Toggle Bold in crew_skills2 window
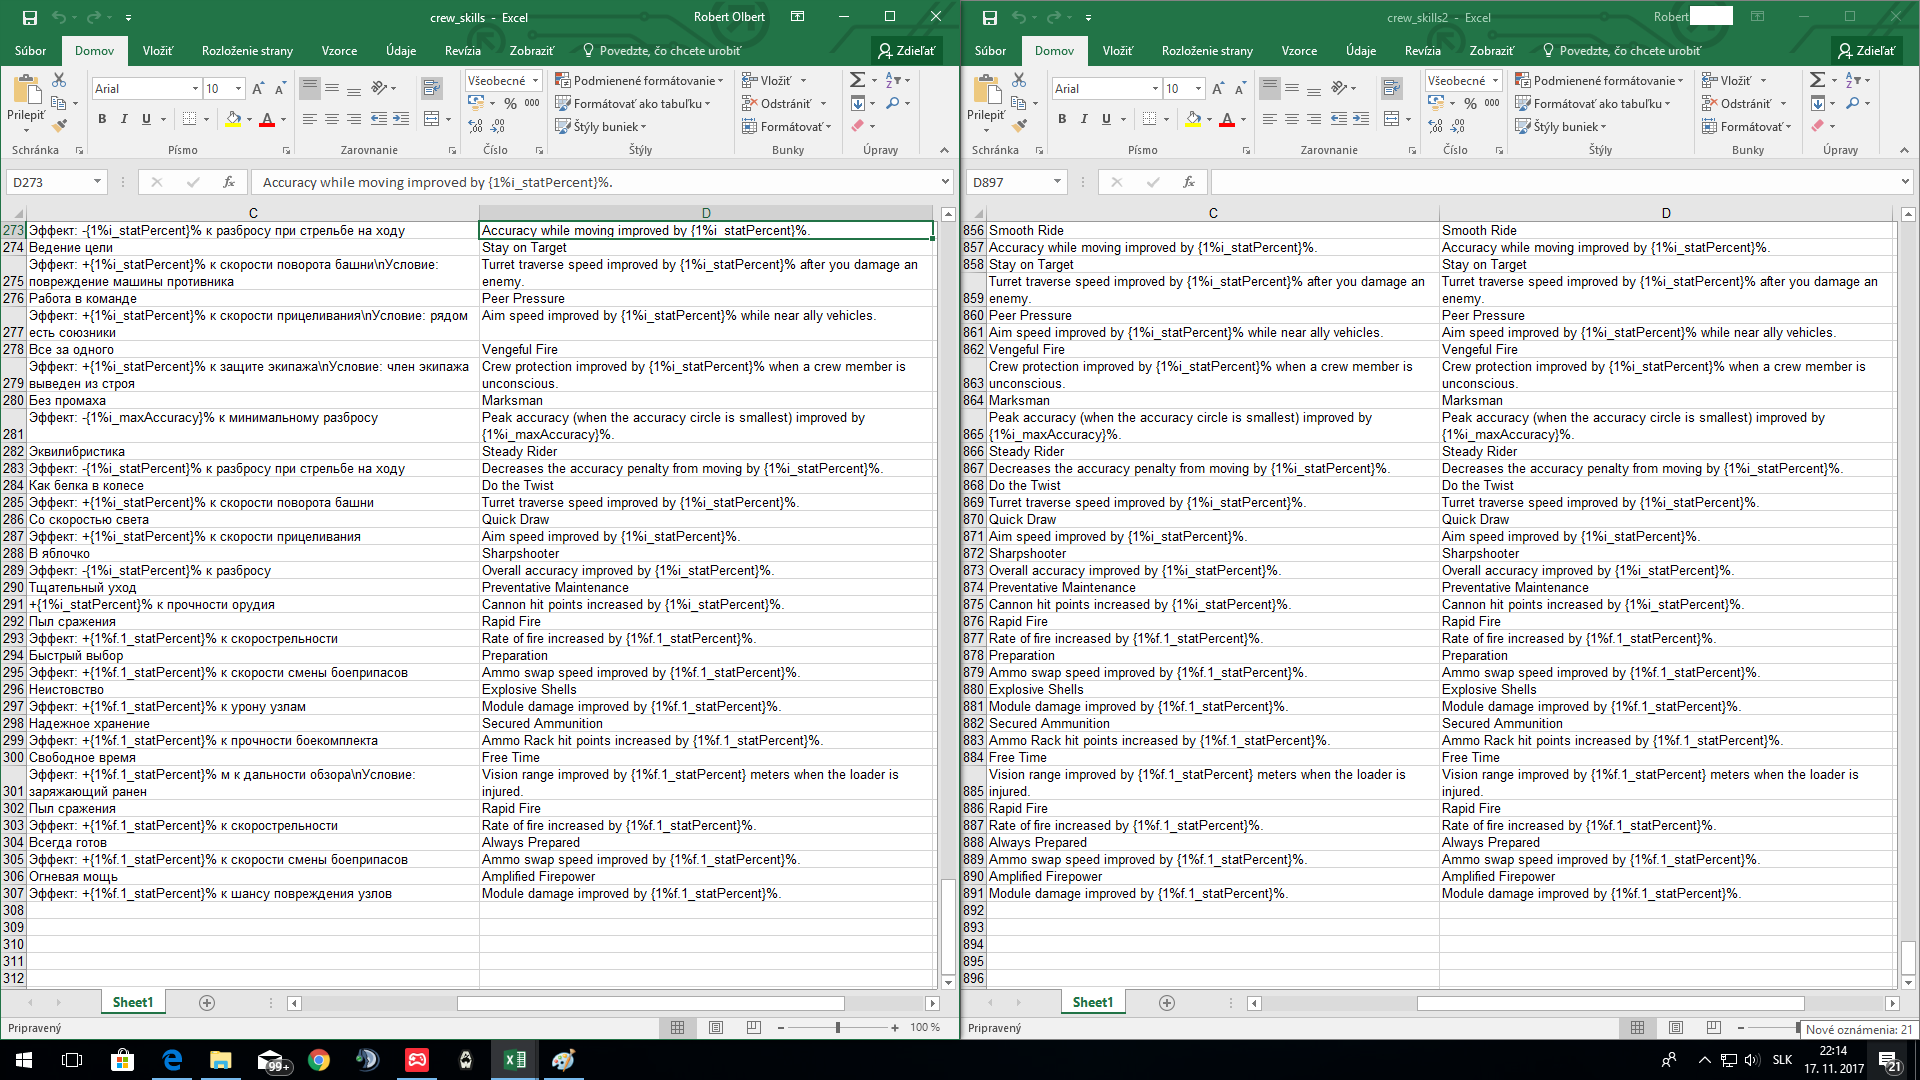 click(1062, 119)
